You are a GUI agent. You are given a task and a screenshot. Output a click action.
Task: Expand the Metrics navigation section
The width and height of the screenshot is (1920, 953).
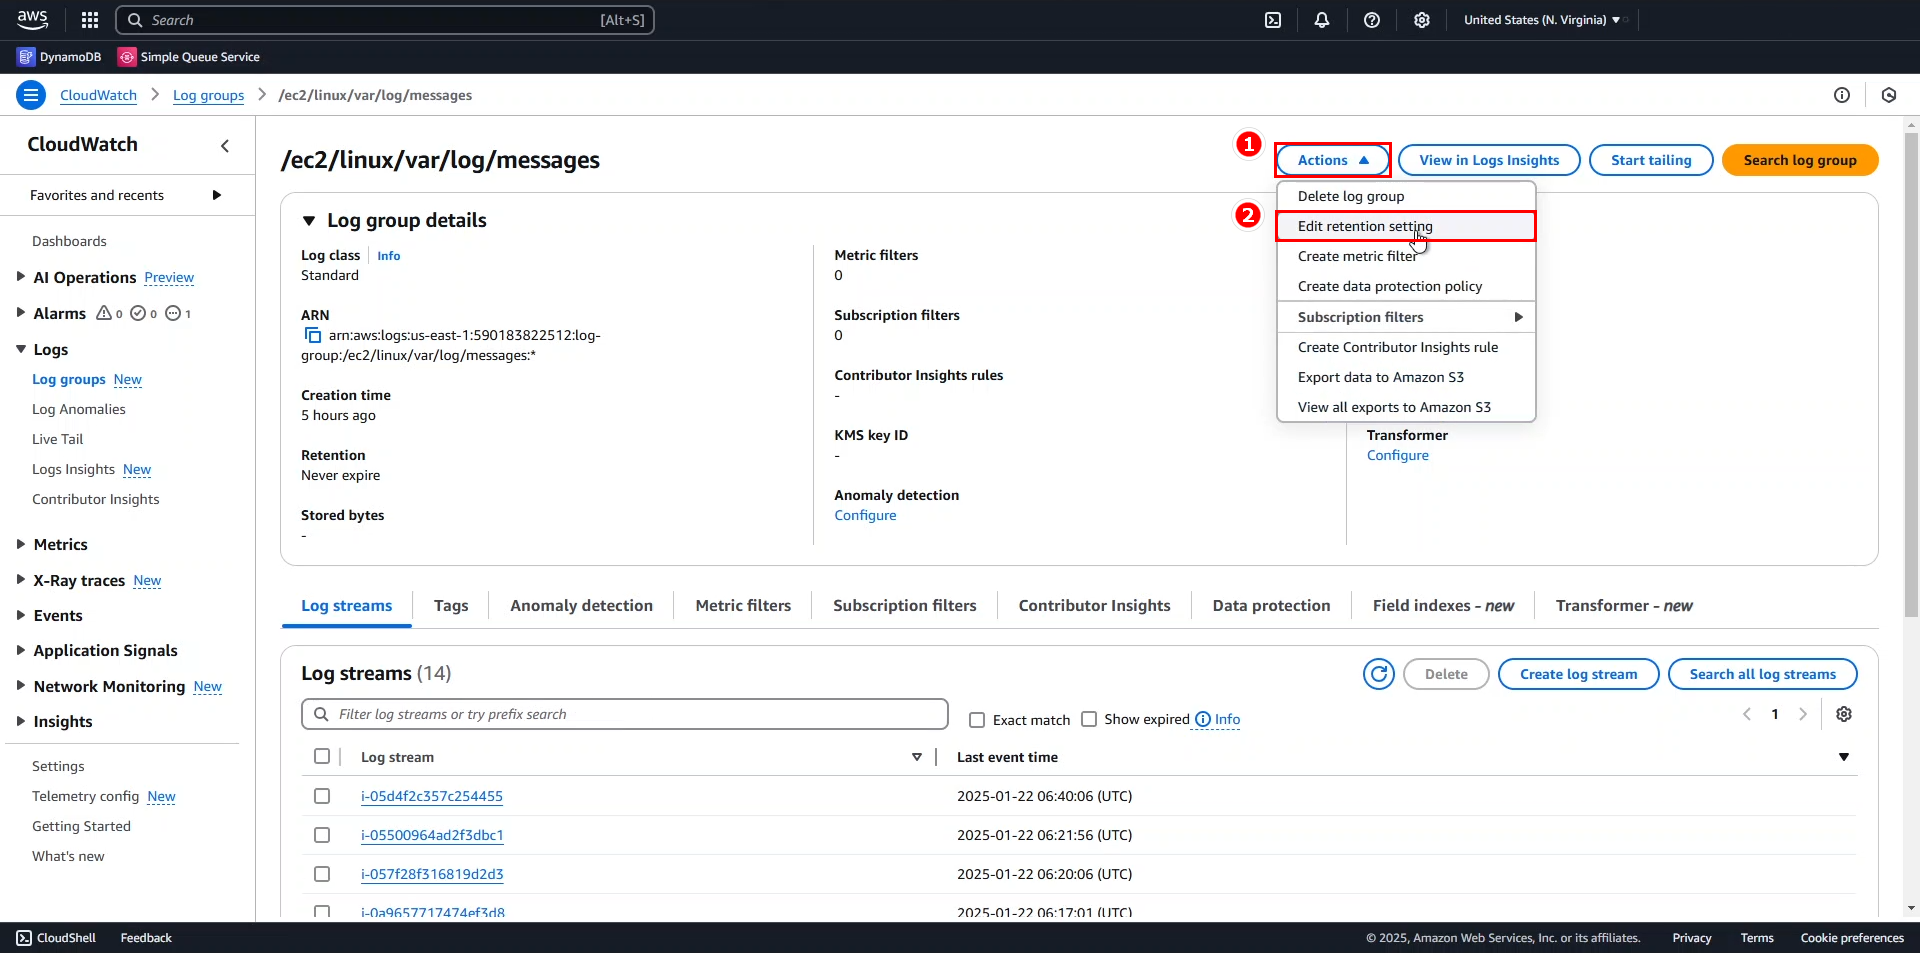[x=21, y=544]
